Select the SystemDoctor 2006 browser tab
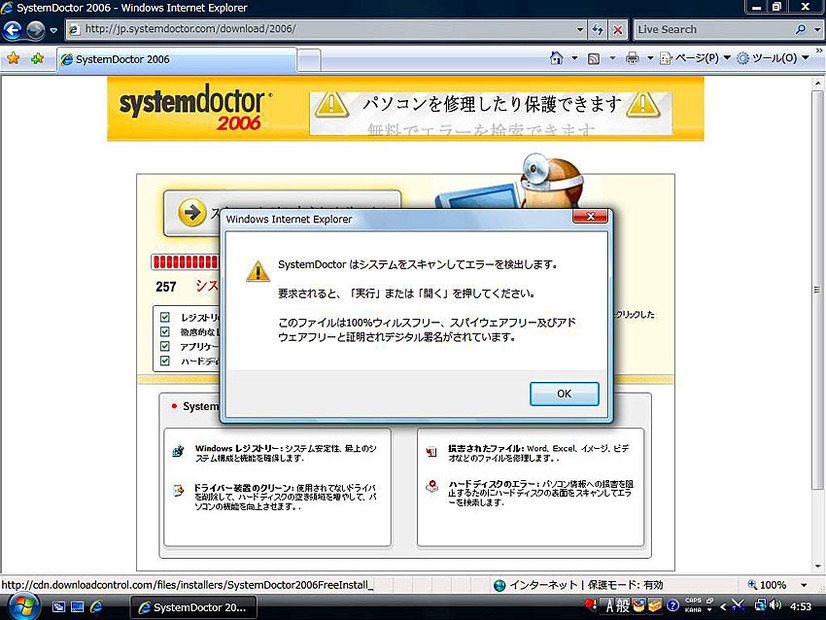 click(176, 60)
